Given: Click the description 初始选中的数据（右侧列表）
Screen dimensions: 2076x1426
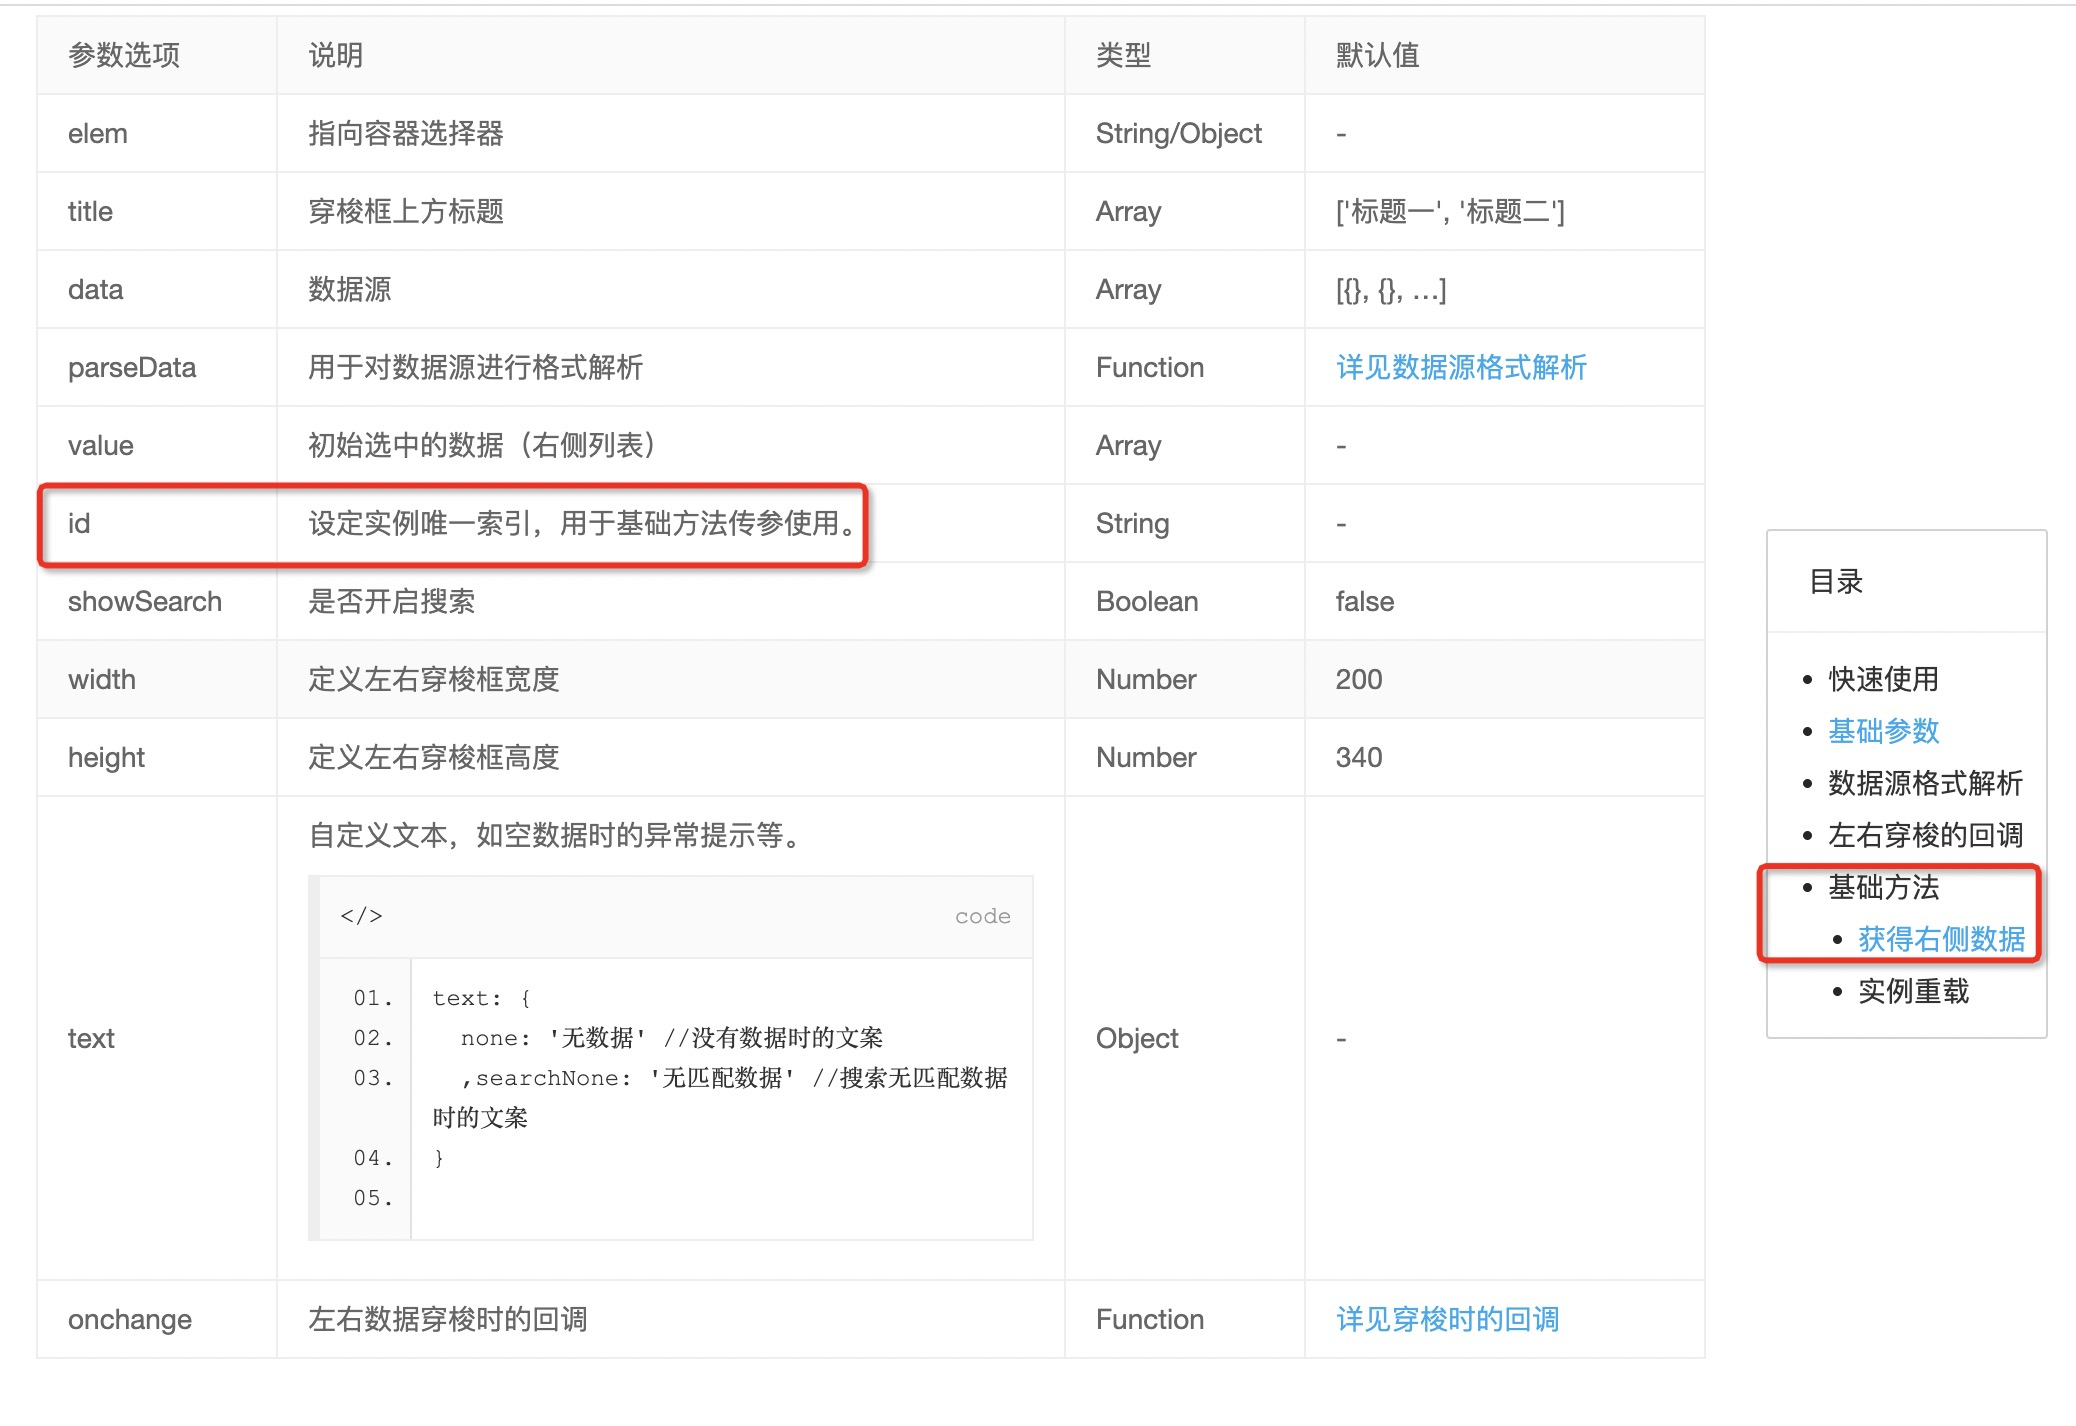Looking at the screenshot, I should (482, 445).
